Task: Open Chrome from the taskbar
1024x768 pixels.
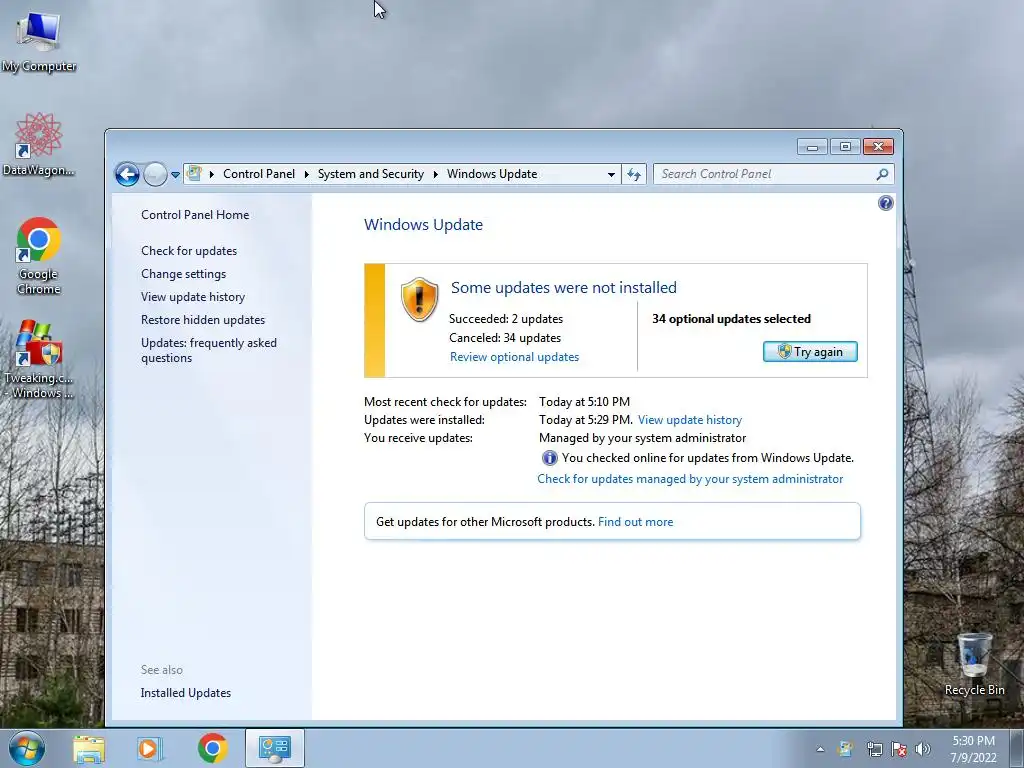Action: click(212, 748)
